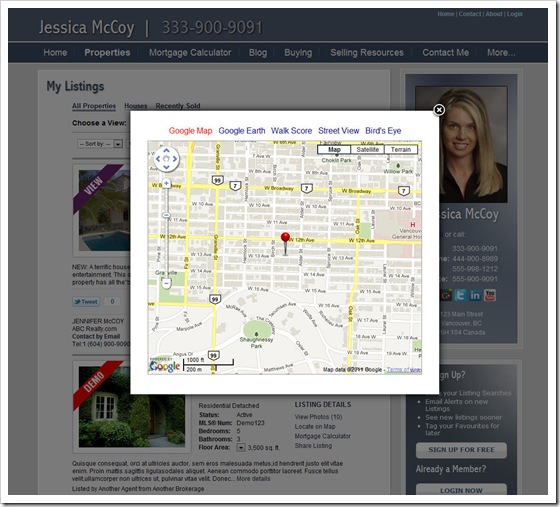Go to Home in main navigation
This screenshot has height=507, width=560.
pyautogui.click(x=55, y=52)
